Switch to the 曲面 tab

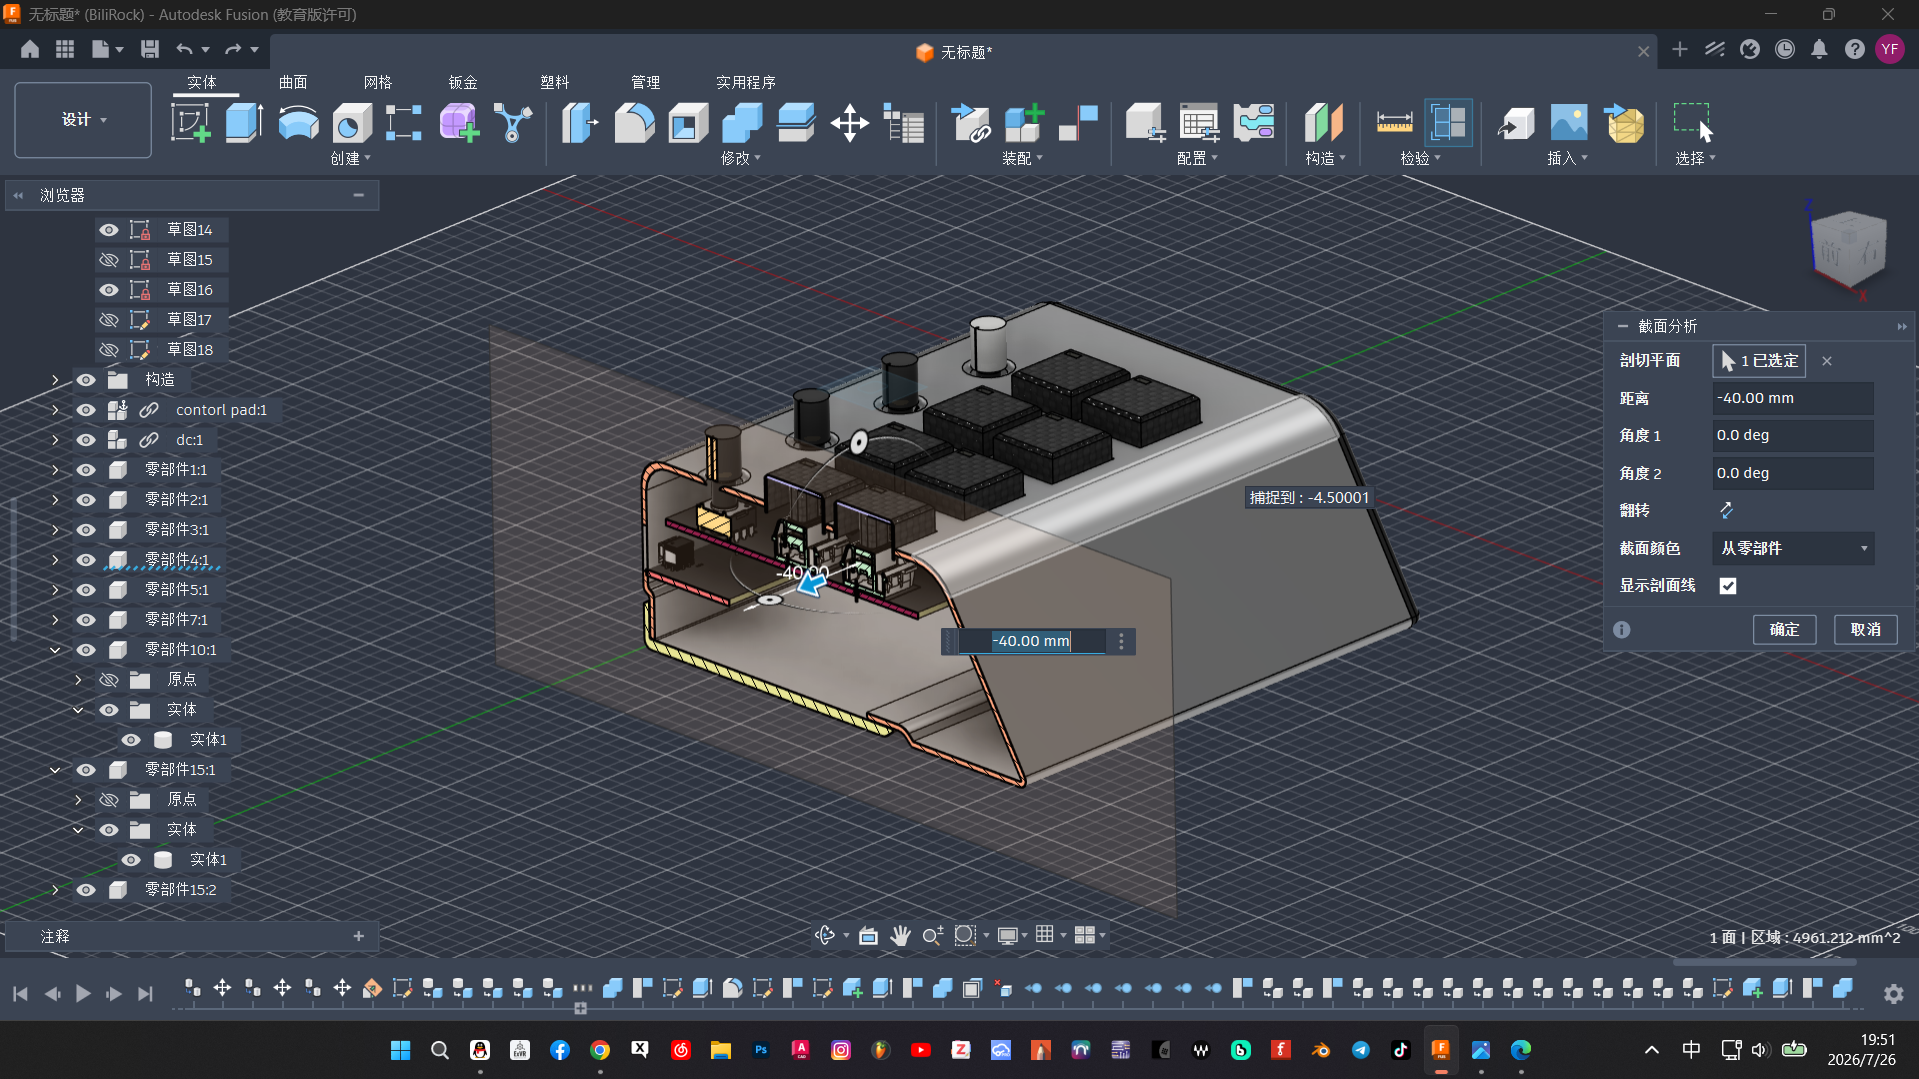coord(293,82)
